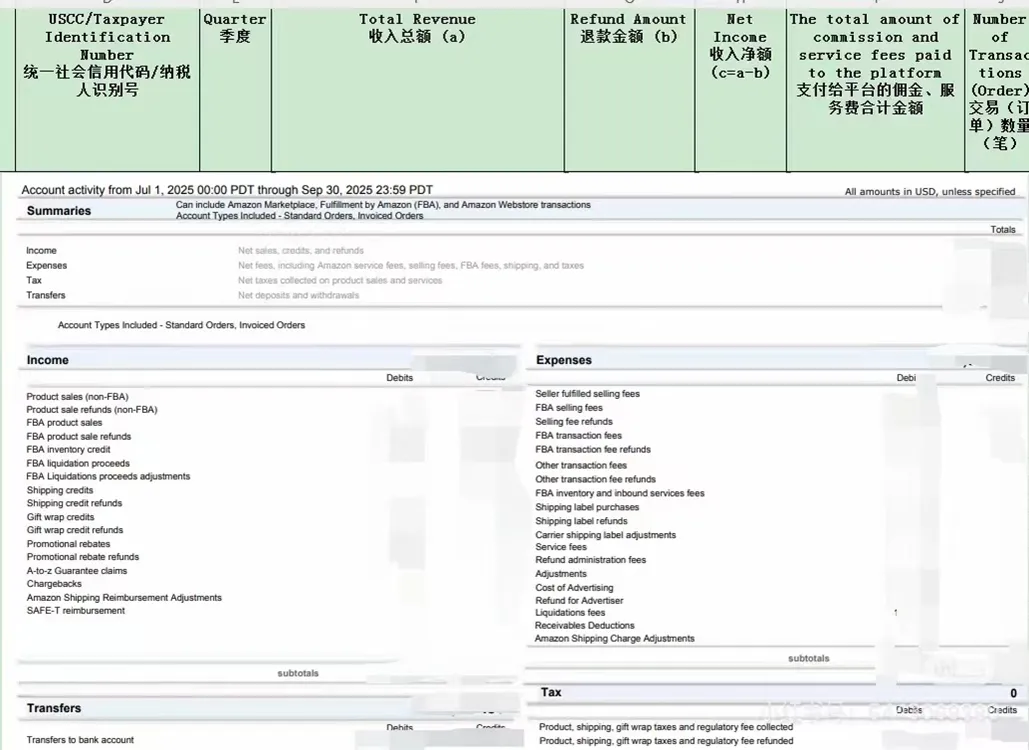The width and height of the screenshot is (1029, 750).
Task: Select the Promotional rebates row
Action: click(68, 544)
